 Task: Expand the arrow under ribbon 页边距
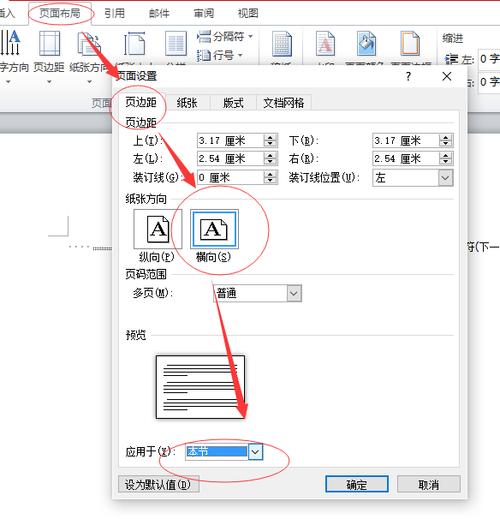pos(49,82)
